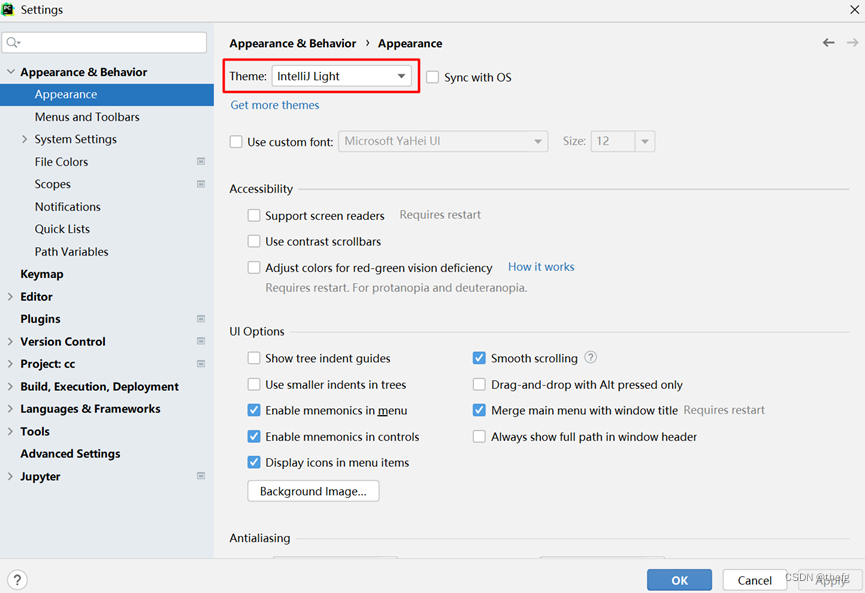Disable Enable mnemonics in controls
This screenshot has height=593, width=865.
coord(254,436)
